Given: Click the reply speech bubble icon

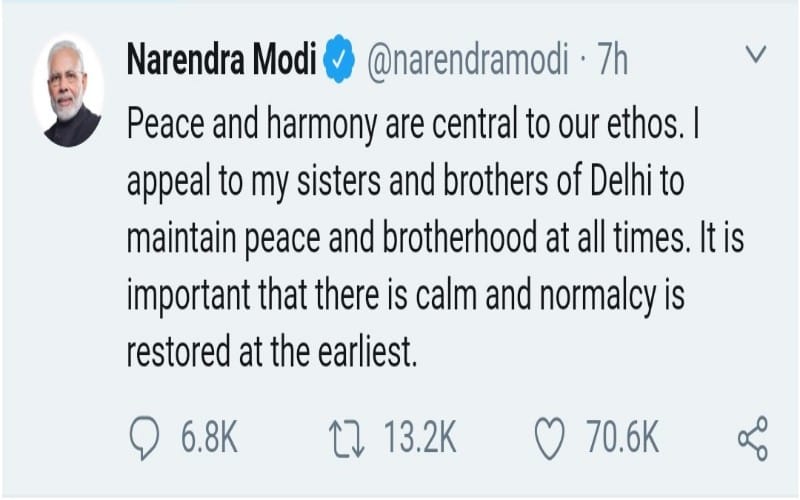Looking at the screenshot, I should click(x=148, y=436).
